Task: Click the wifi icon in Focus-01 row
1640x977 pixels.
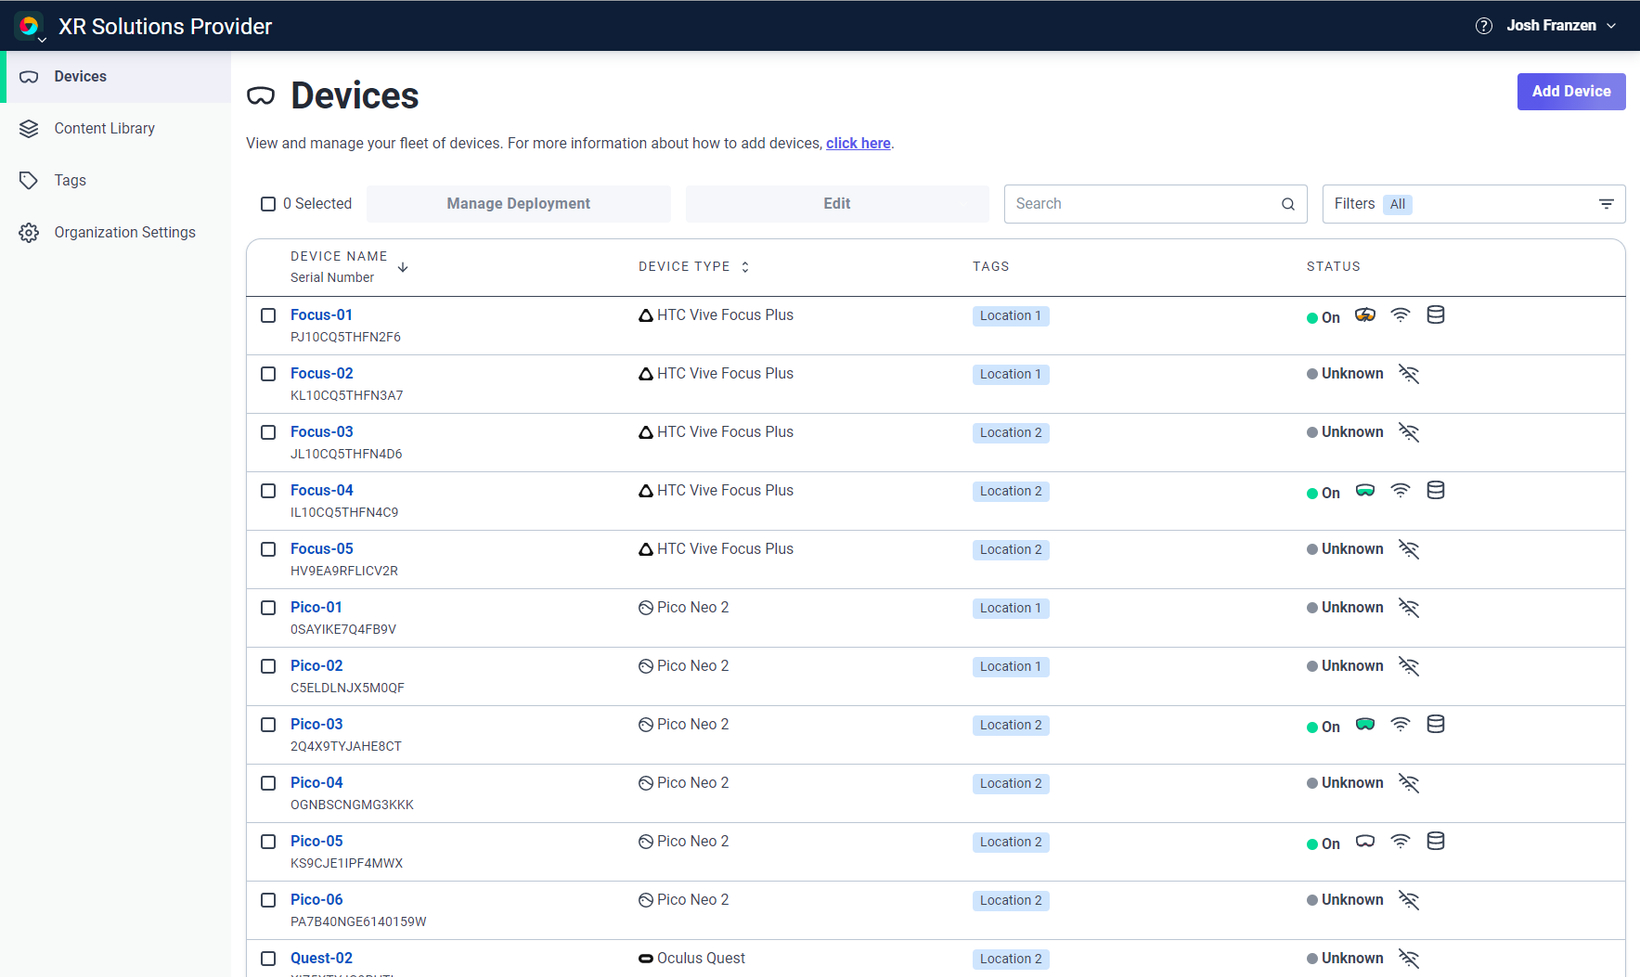Action: point(1400,315)
